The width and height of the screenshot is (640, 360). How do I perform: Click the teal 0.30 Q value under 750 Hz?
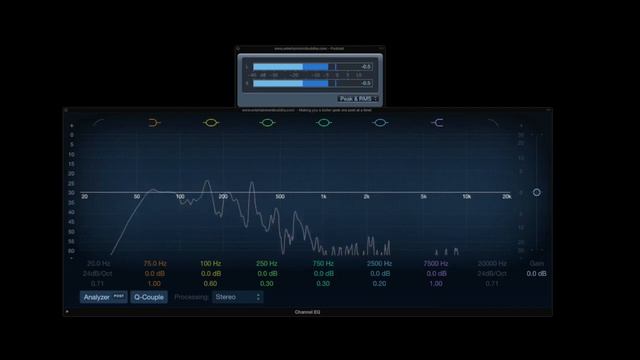point(323,283)
